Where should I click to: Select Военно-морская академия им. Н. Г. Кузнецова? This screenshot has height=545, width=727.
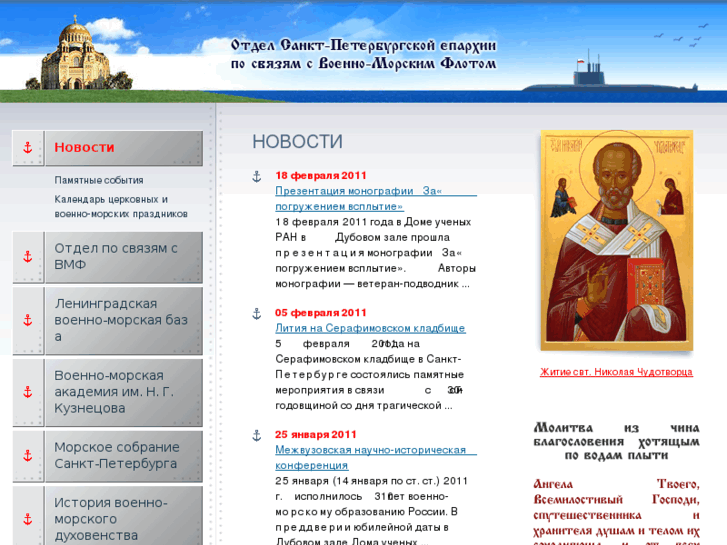point(124,392)
